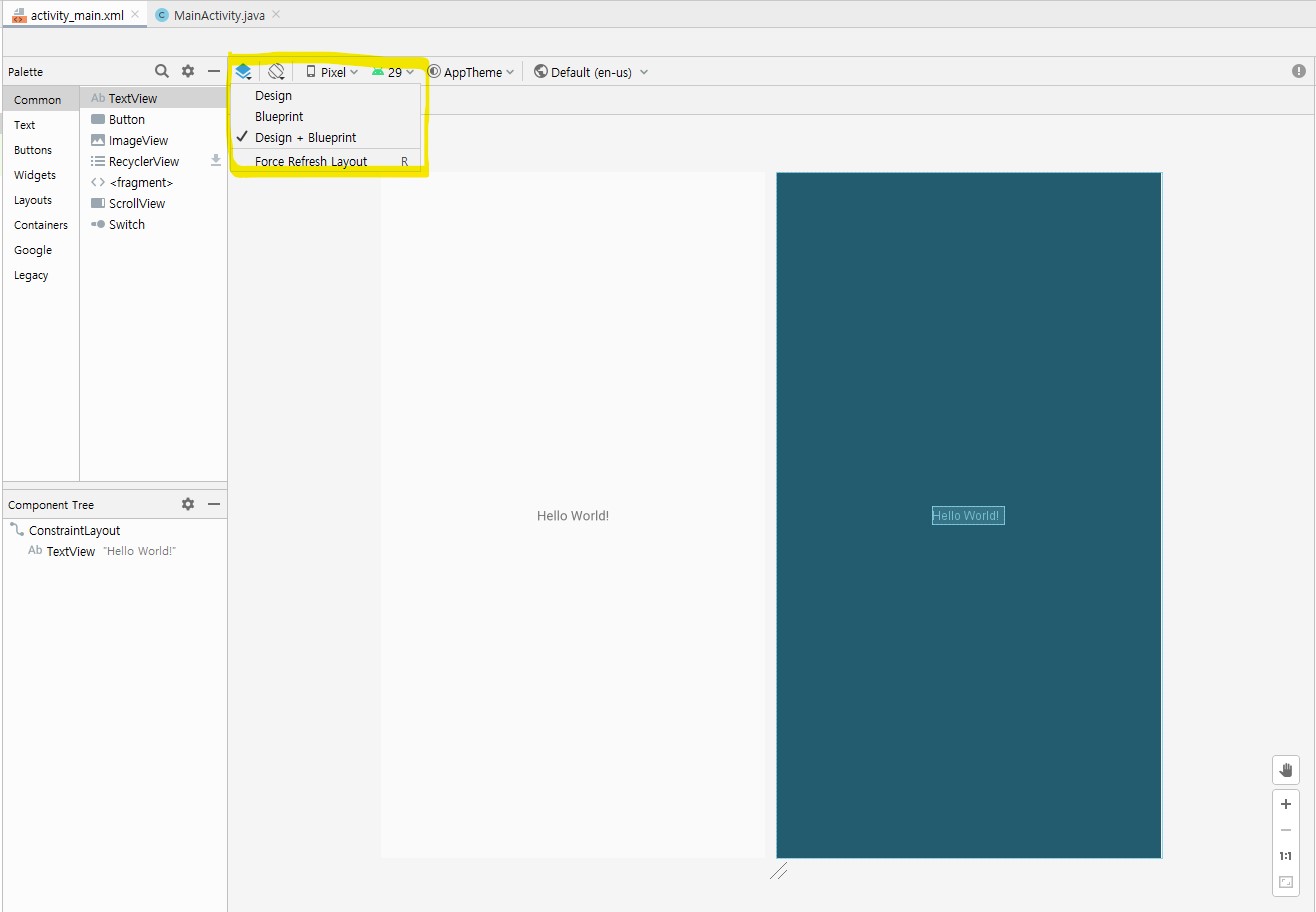Select the Widgets palette category

41,175
